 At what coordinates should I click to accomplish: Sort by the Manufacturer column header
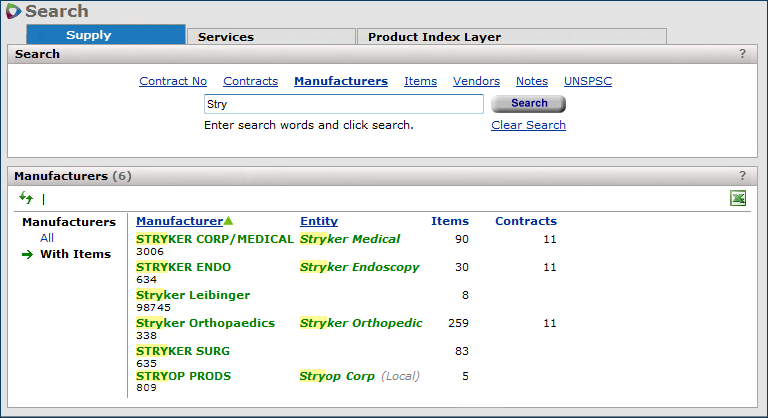tap(179, 221)
